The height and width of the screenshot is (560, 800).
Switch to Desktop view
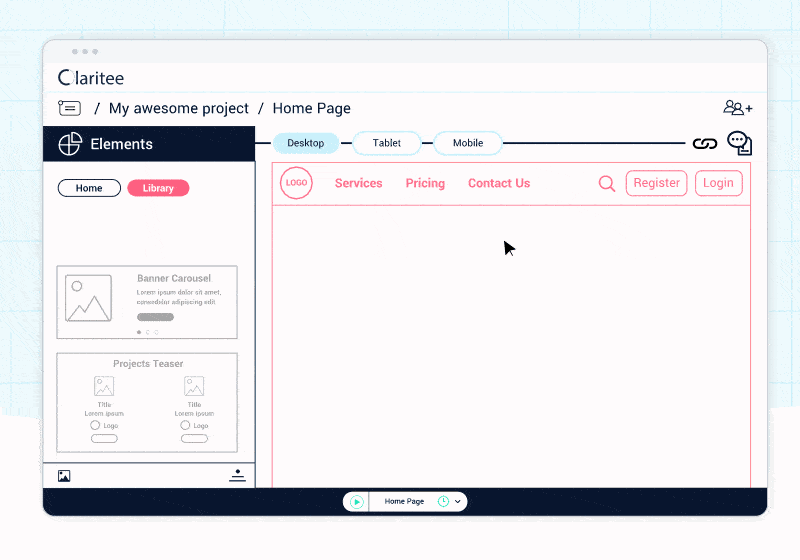(306, 143)
